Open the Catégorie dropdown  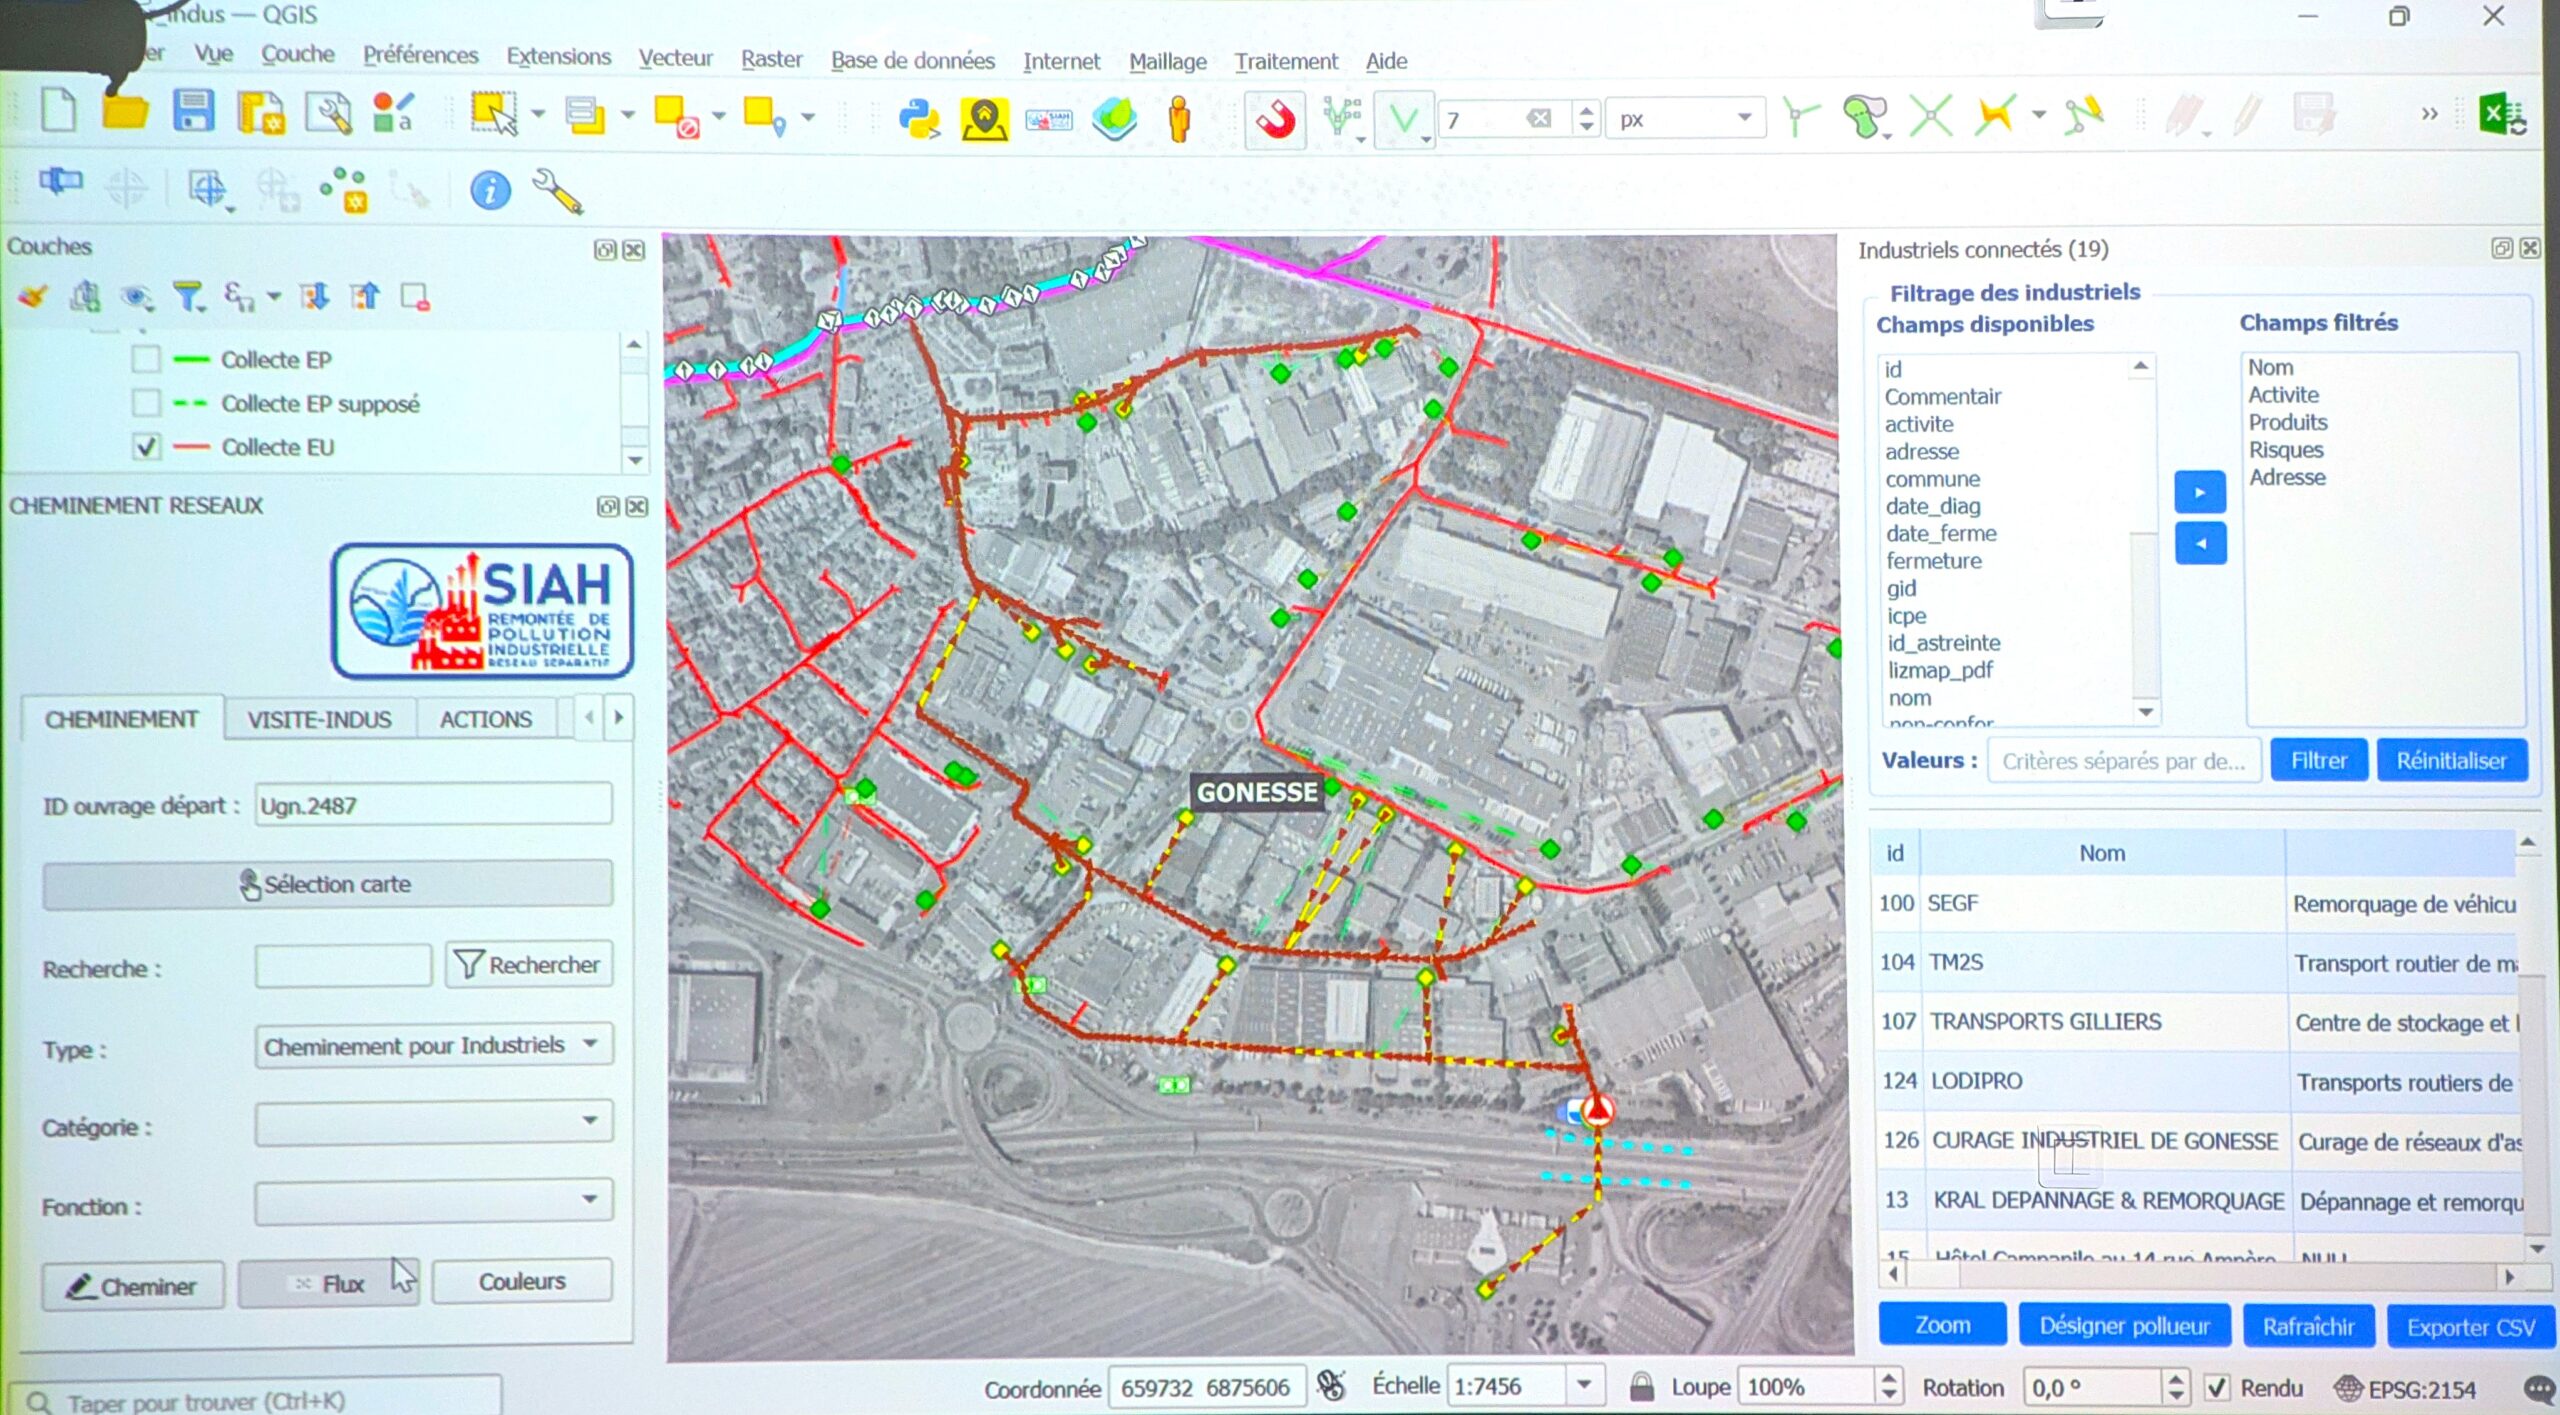point(433,1122)
